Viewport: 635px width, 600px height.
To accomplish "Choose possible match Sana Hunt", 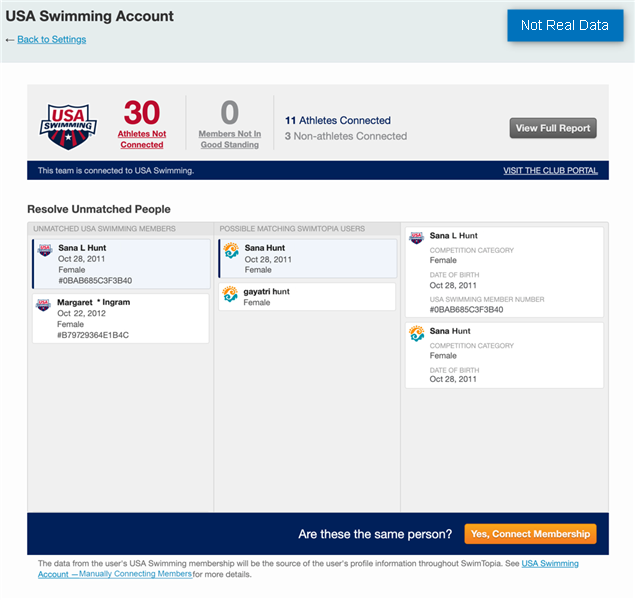I will click(307, 259).
